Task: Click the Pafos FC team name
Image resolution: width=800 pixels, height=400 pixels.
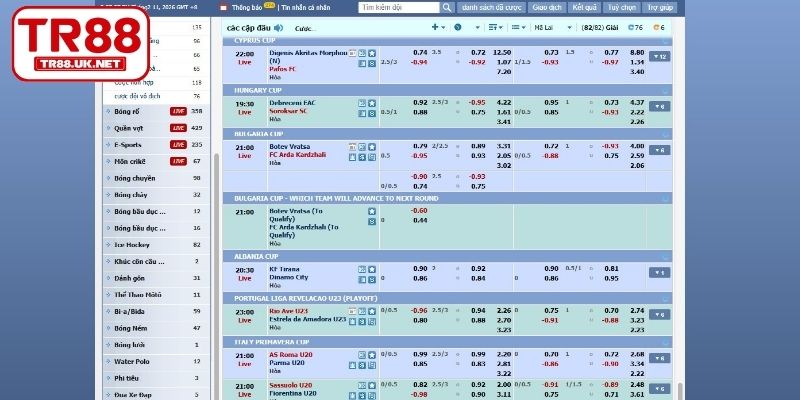Action: pyautogui.click(x=282, y=69)
